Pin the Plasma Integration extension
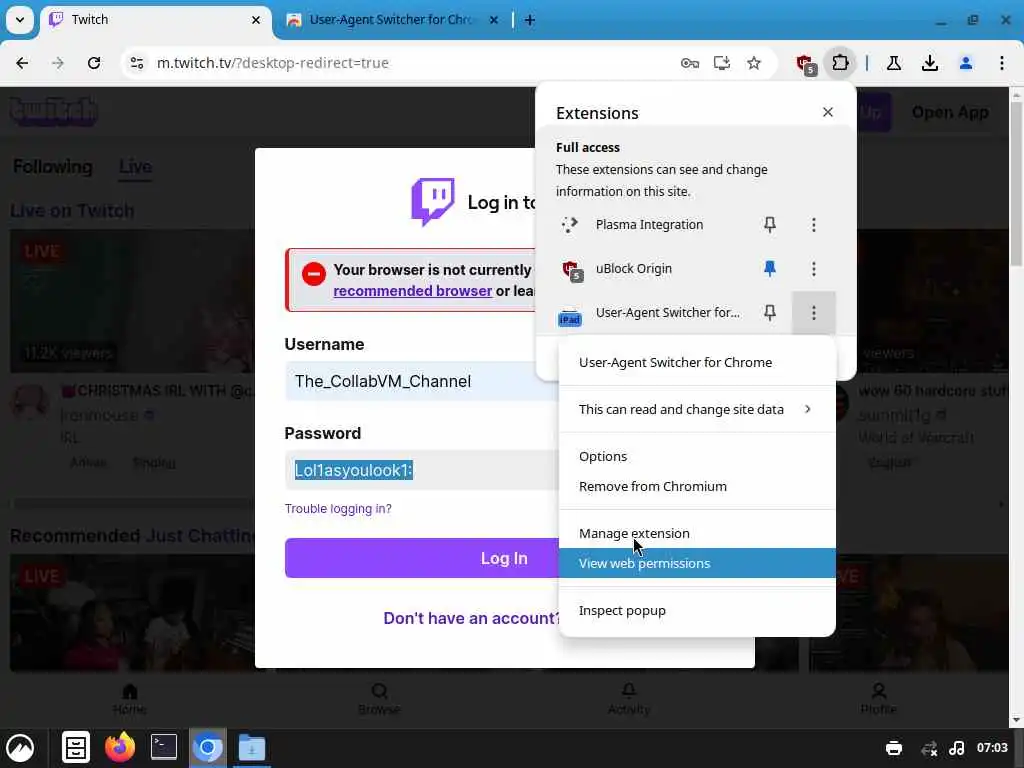 [x=770, y=225]
